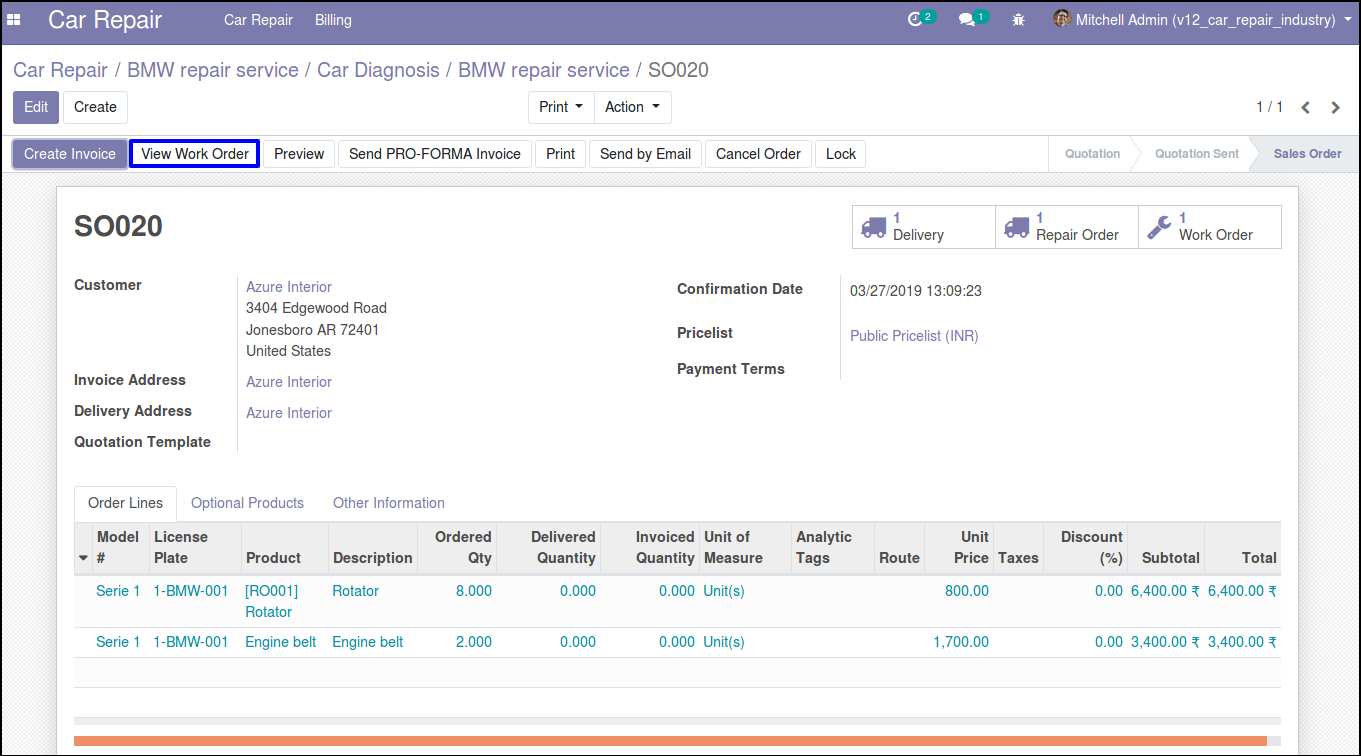Open the conversations chat bubble icon
1361x756 pixels.
pos(967,19)
